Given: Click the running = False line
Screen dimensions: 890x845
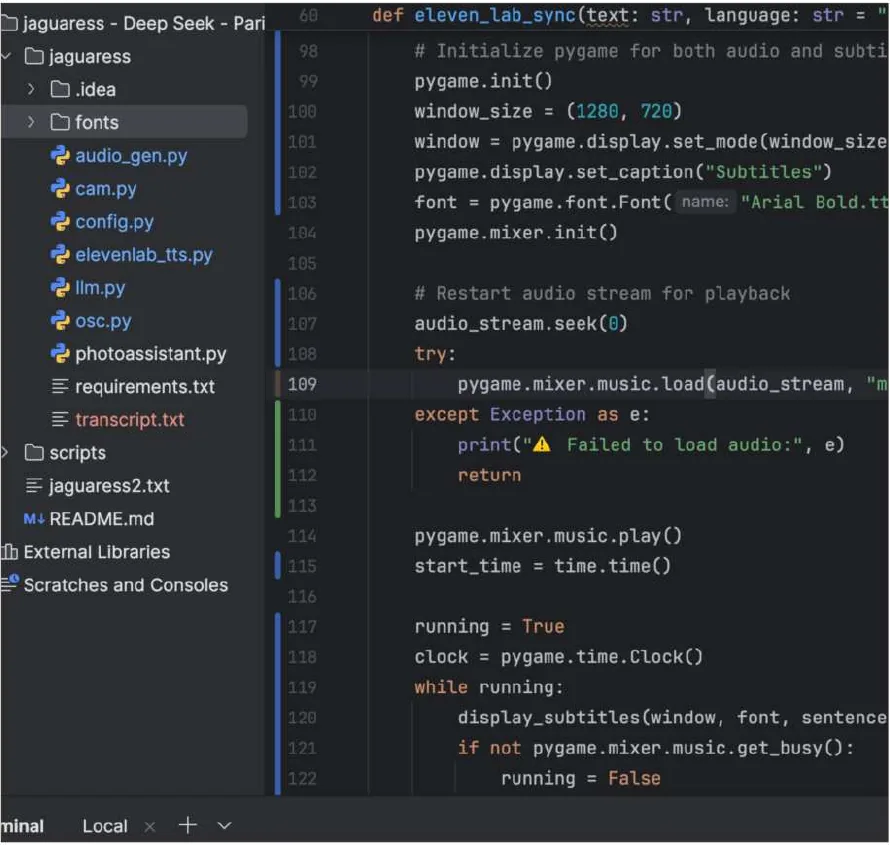Looking at the screenshot, I should click(x=581, y=779).
